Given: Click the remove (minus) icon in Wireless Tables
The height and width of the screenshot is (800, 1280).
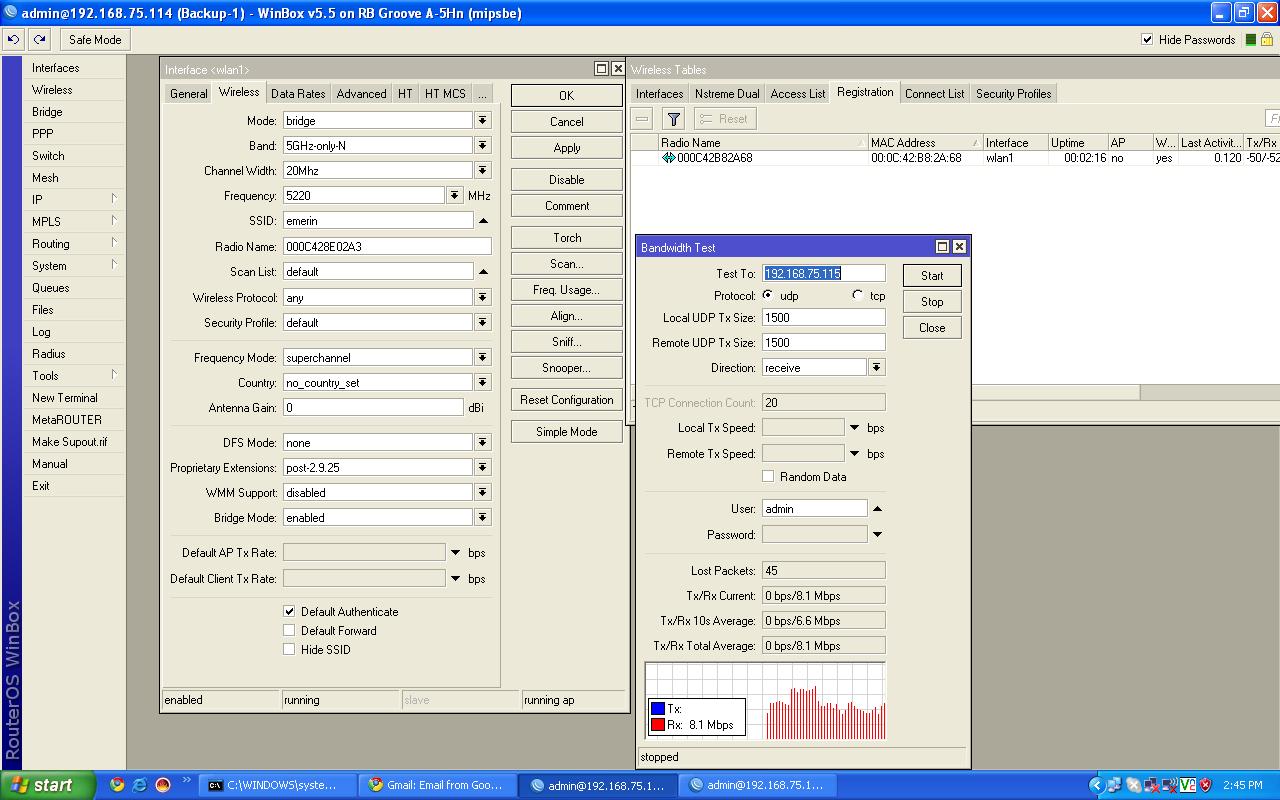Looking at the screenshot, I should (642, 119).
